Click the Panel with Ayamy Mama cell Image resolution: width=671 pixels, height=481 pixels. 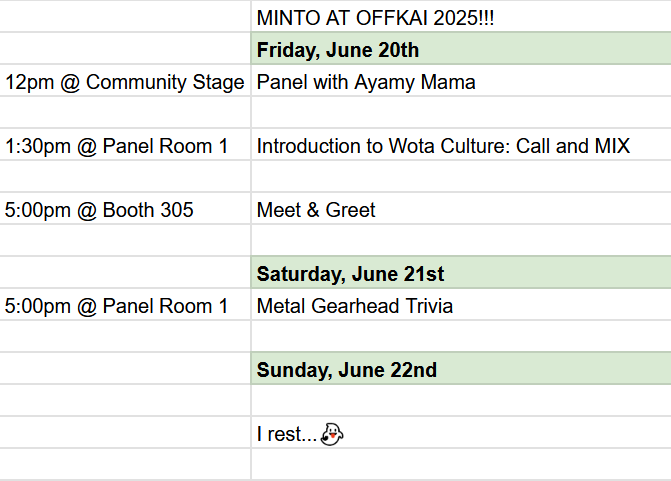pos(461,80)
